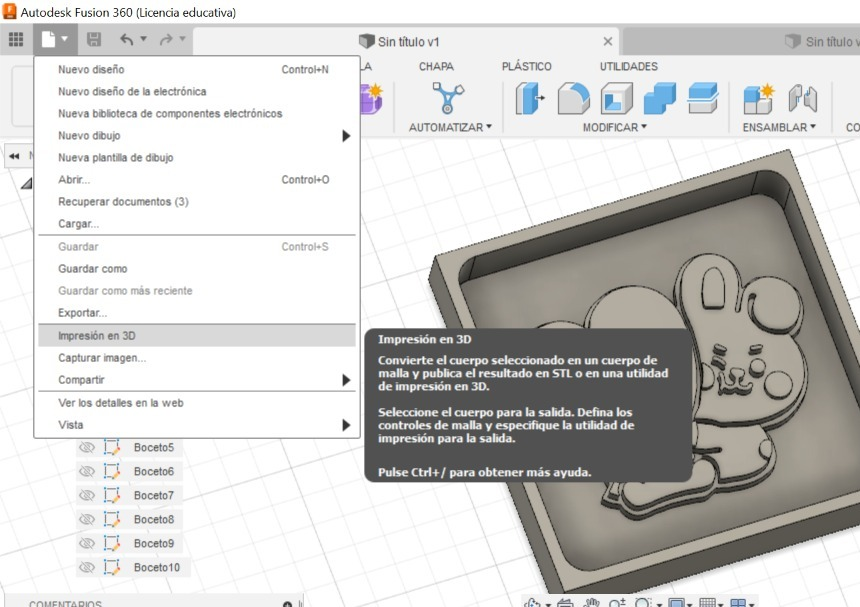Select the Combine bodies tool

[660, 98]
